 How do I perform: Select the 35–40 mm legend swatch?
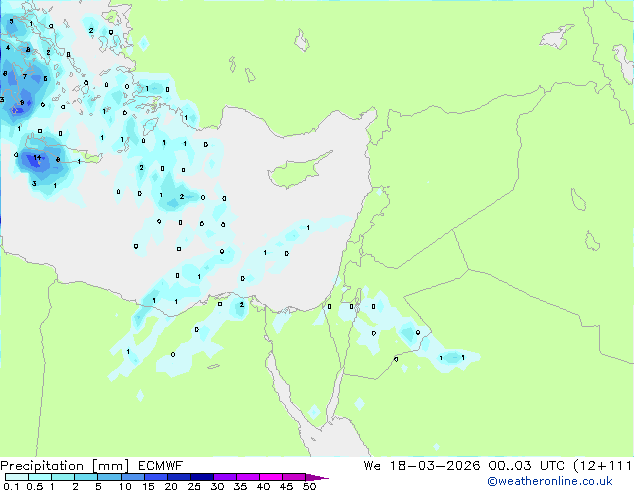(x=247, y=477)
